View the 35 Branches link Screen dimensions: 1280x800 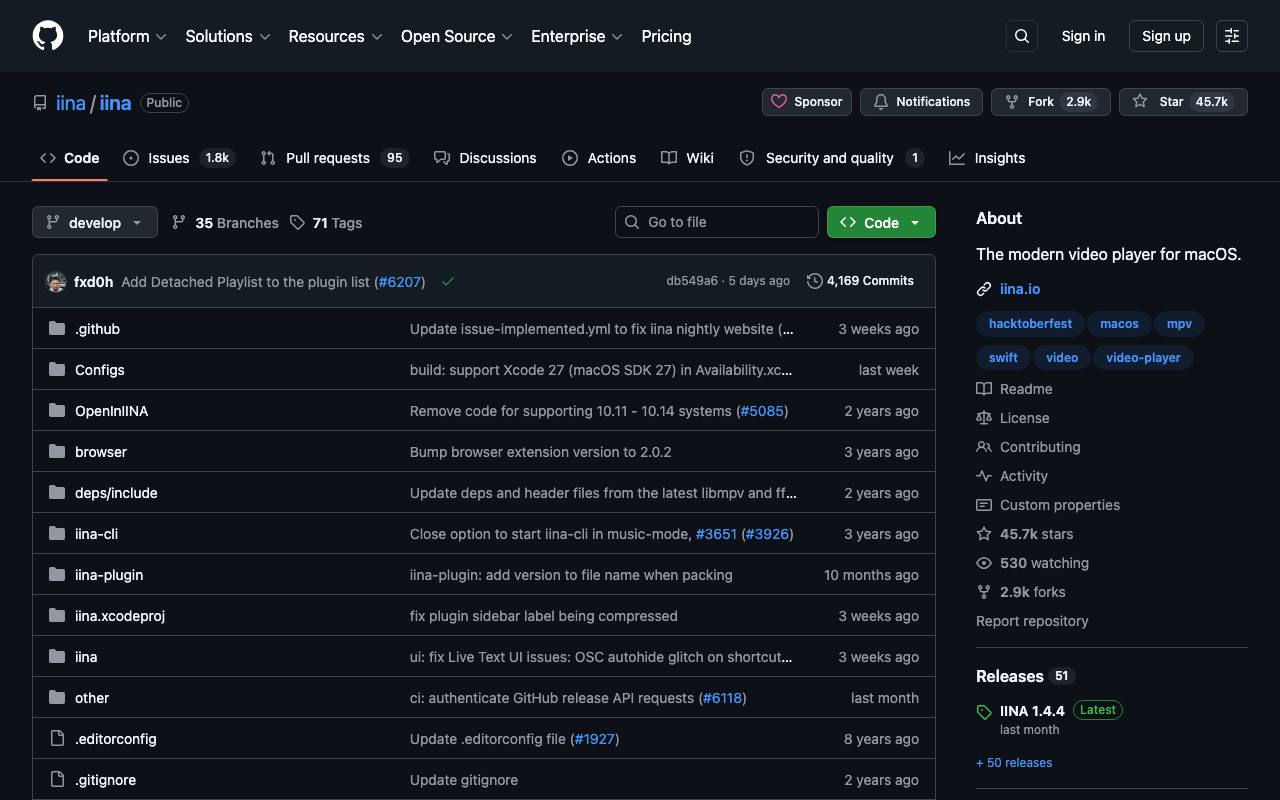pyautogui.click(x=225, y=223)
